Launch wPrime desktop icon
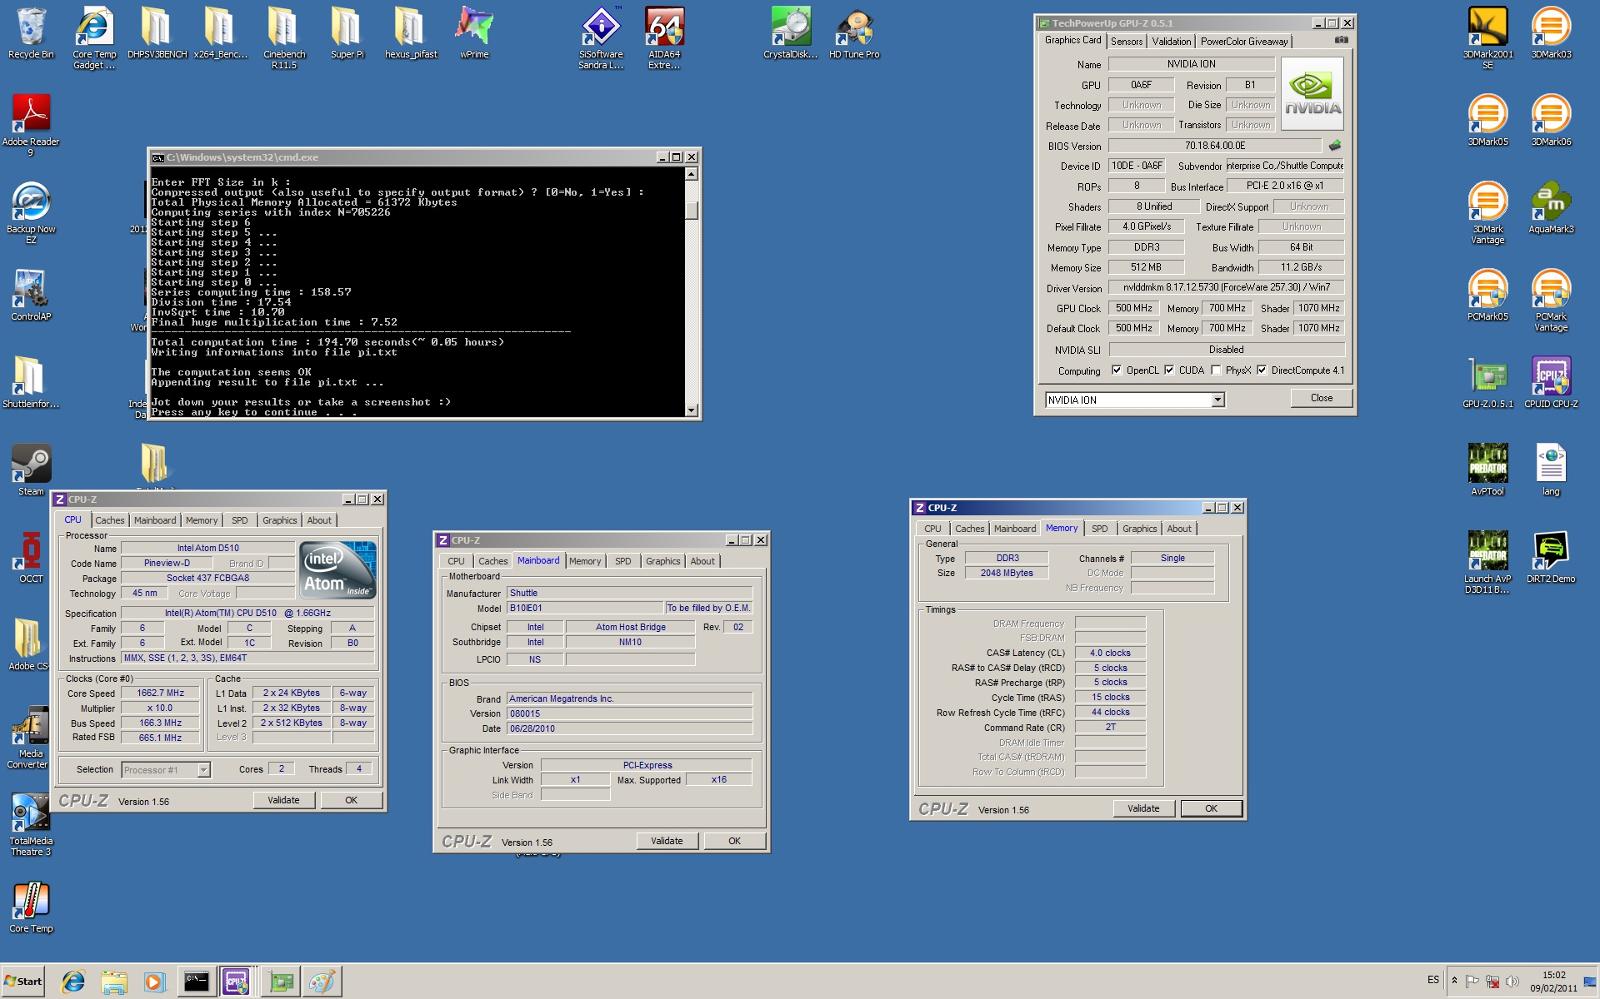This screenshot has width=1600, height=999. tap(474, 34)
